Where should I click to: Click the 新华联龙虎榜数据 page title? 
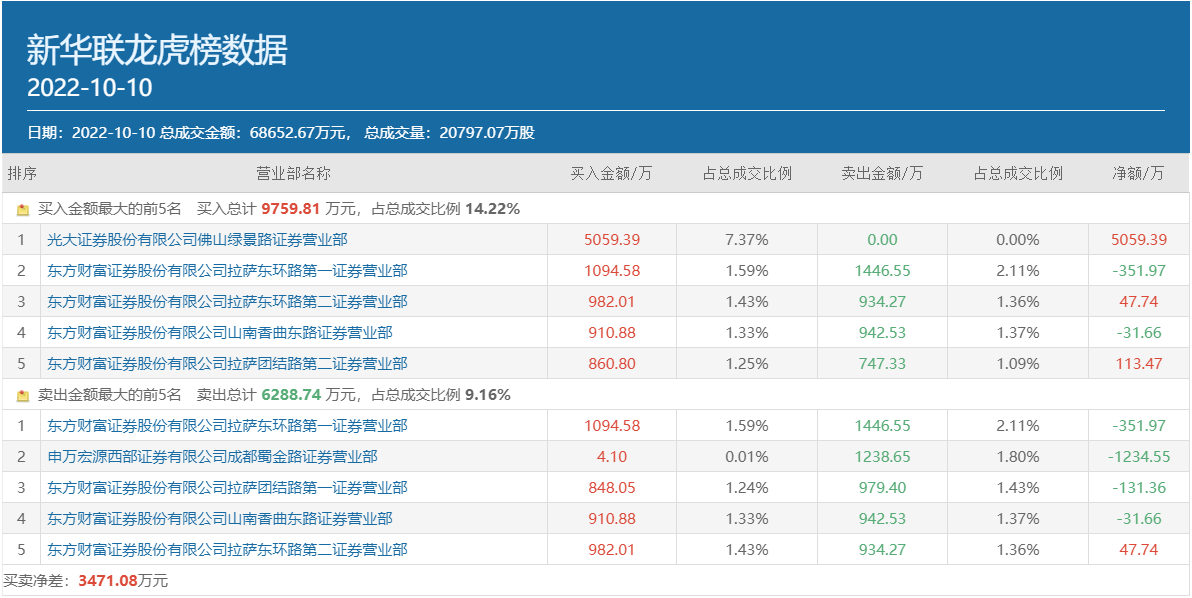(157, 50)
